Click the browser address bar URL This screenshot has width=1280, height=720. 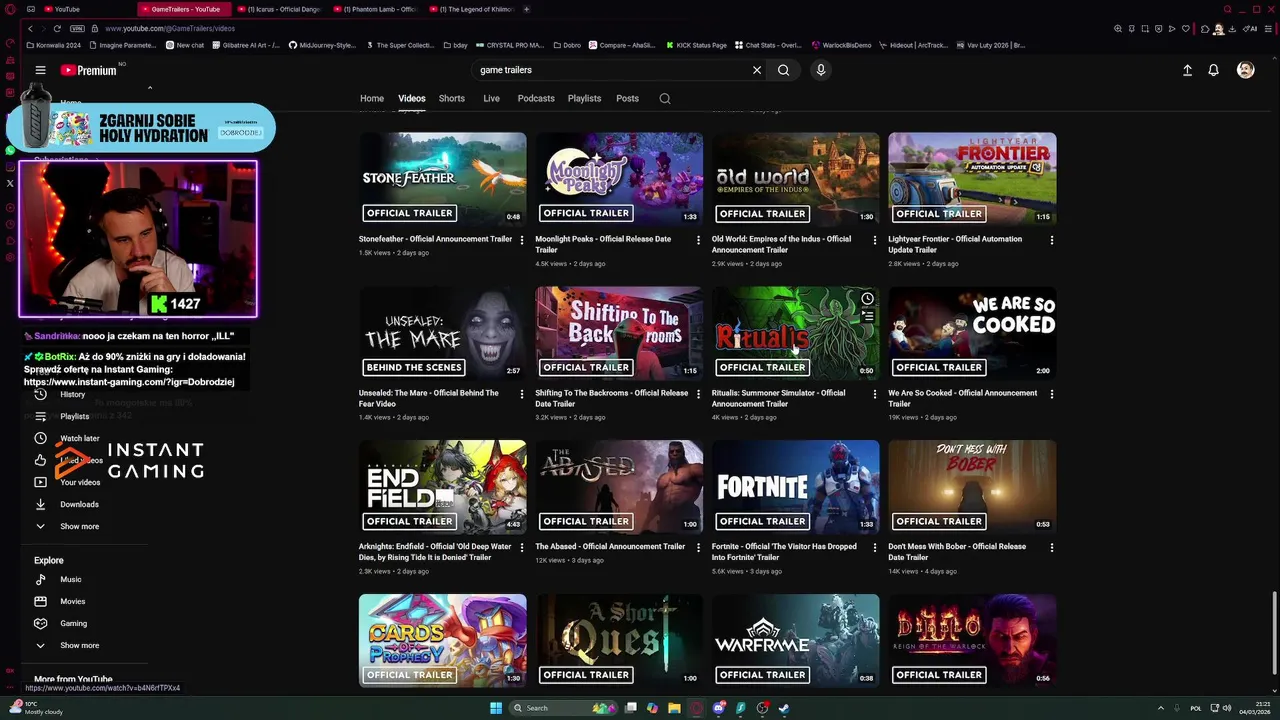(170, 28)
